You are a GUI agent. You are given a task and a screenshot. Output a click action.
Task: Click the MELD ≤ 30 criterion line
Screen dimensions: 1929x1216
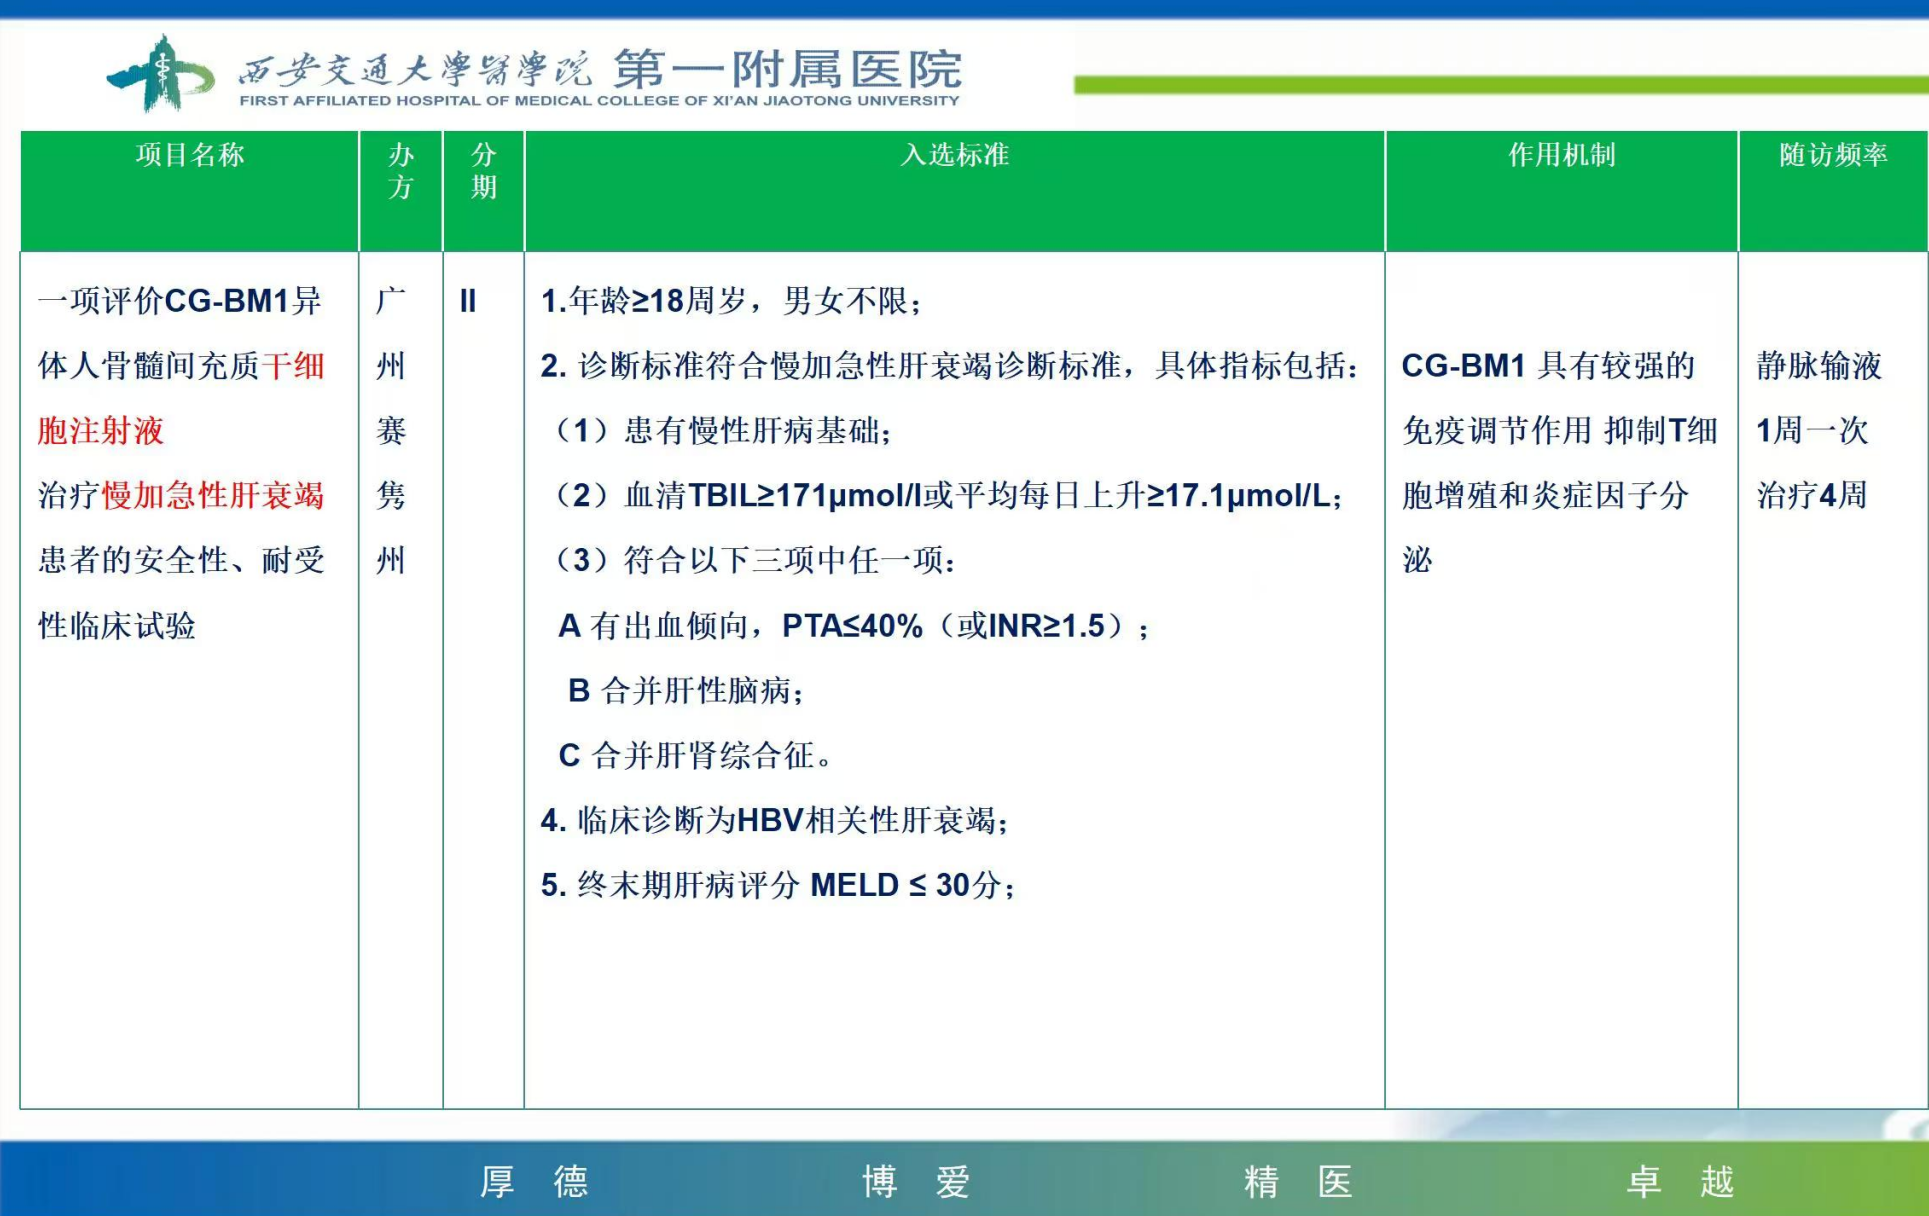tap(778, 885)
